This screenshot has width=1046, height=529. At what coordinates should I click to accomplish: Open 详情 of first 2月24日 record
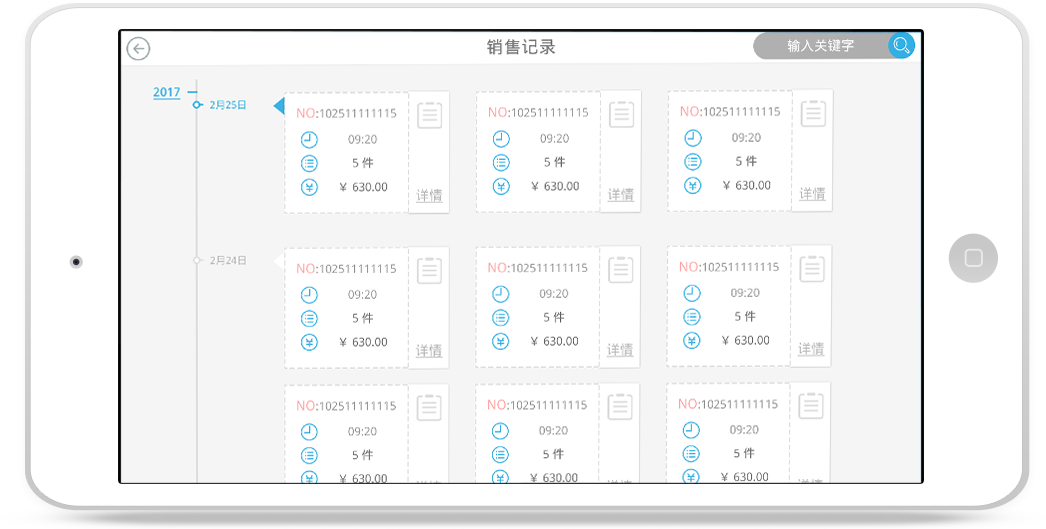pos(429,351)
